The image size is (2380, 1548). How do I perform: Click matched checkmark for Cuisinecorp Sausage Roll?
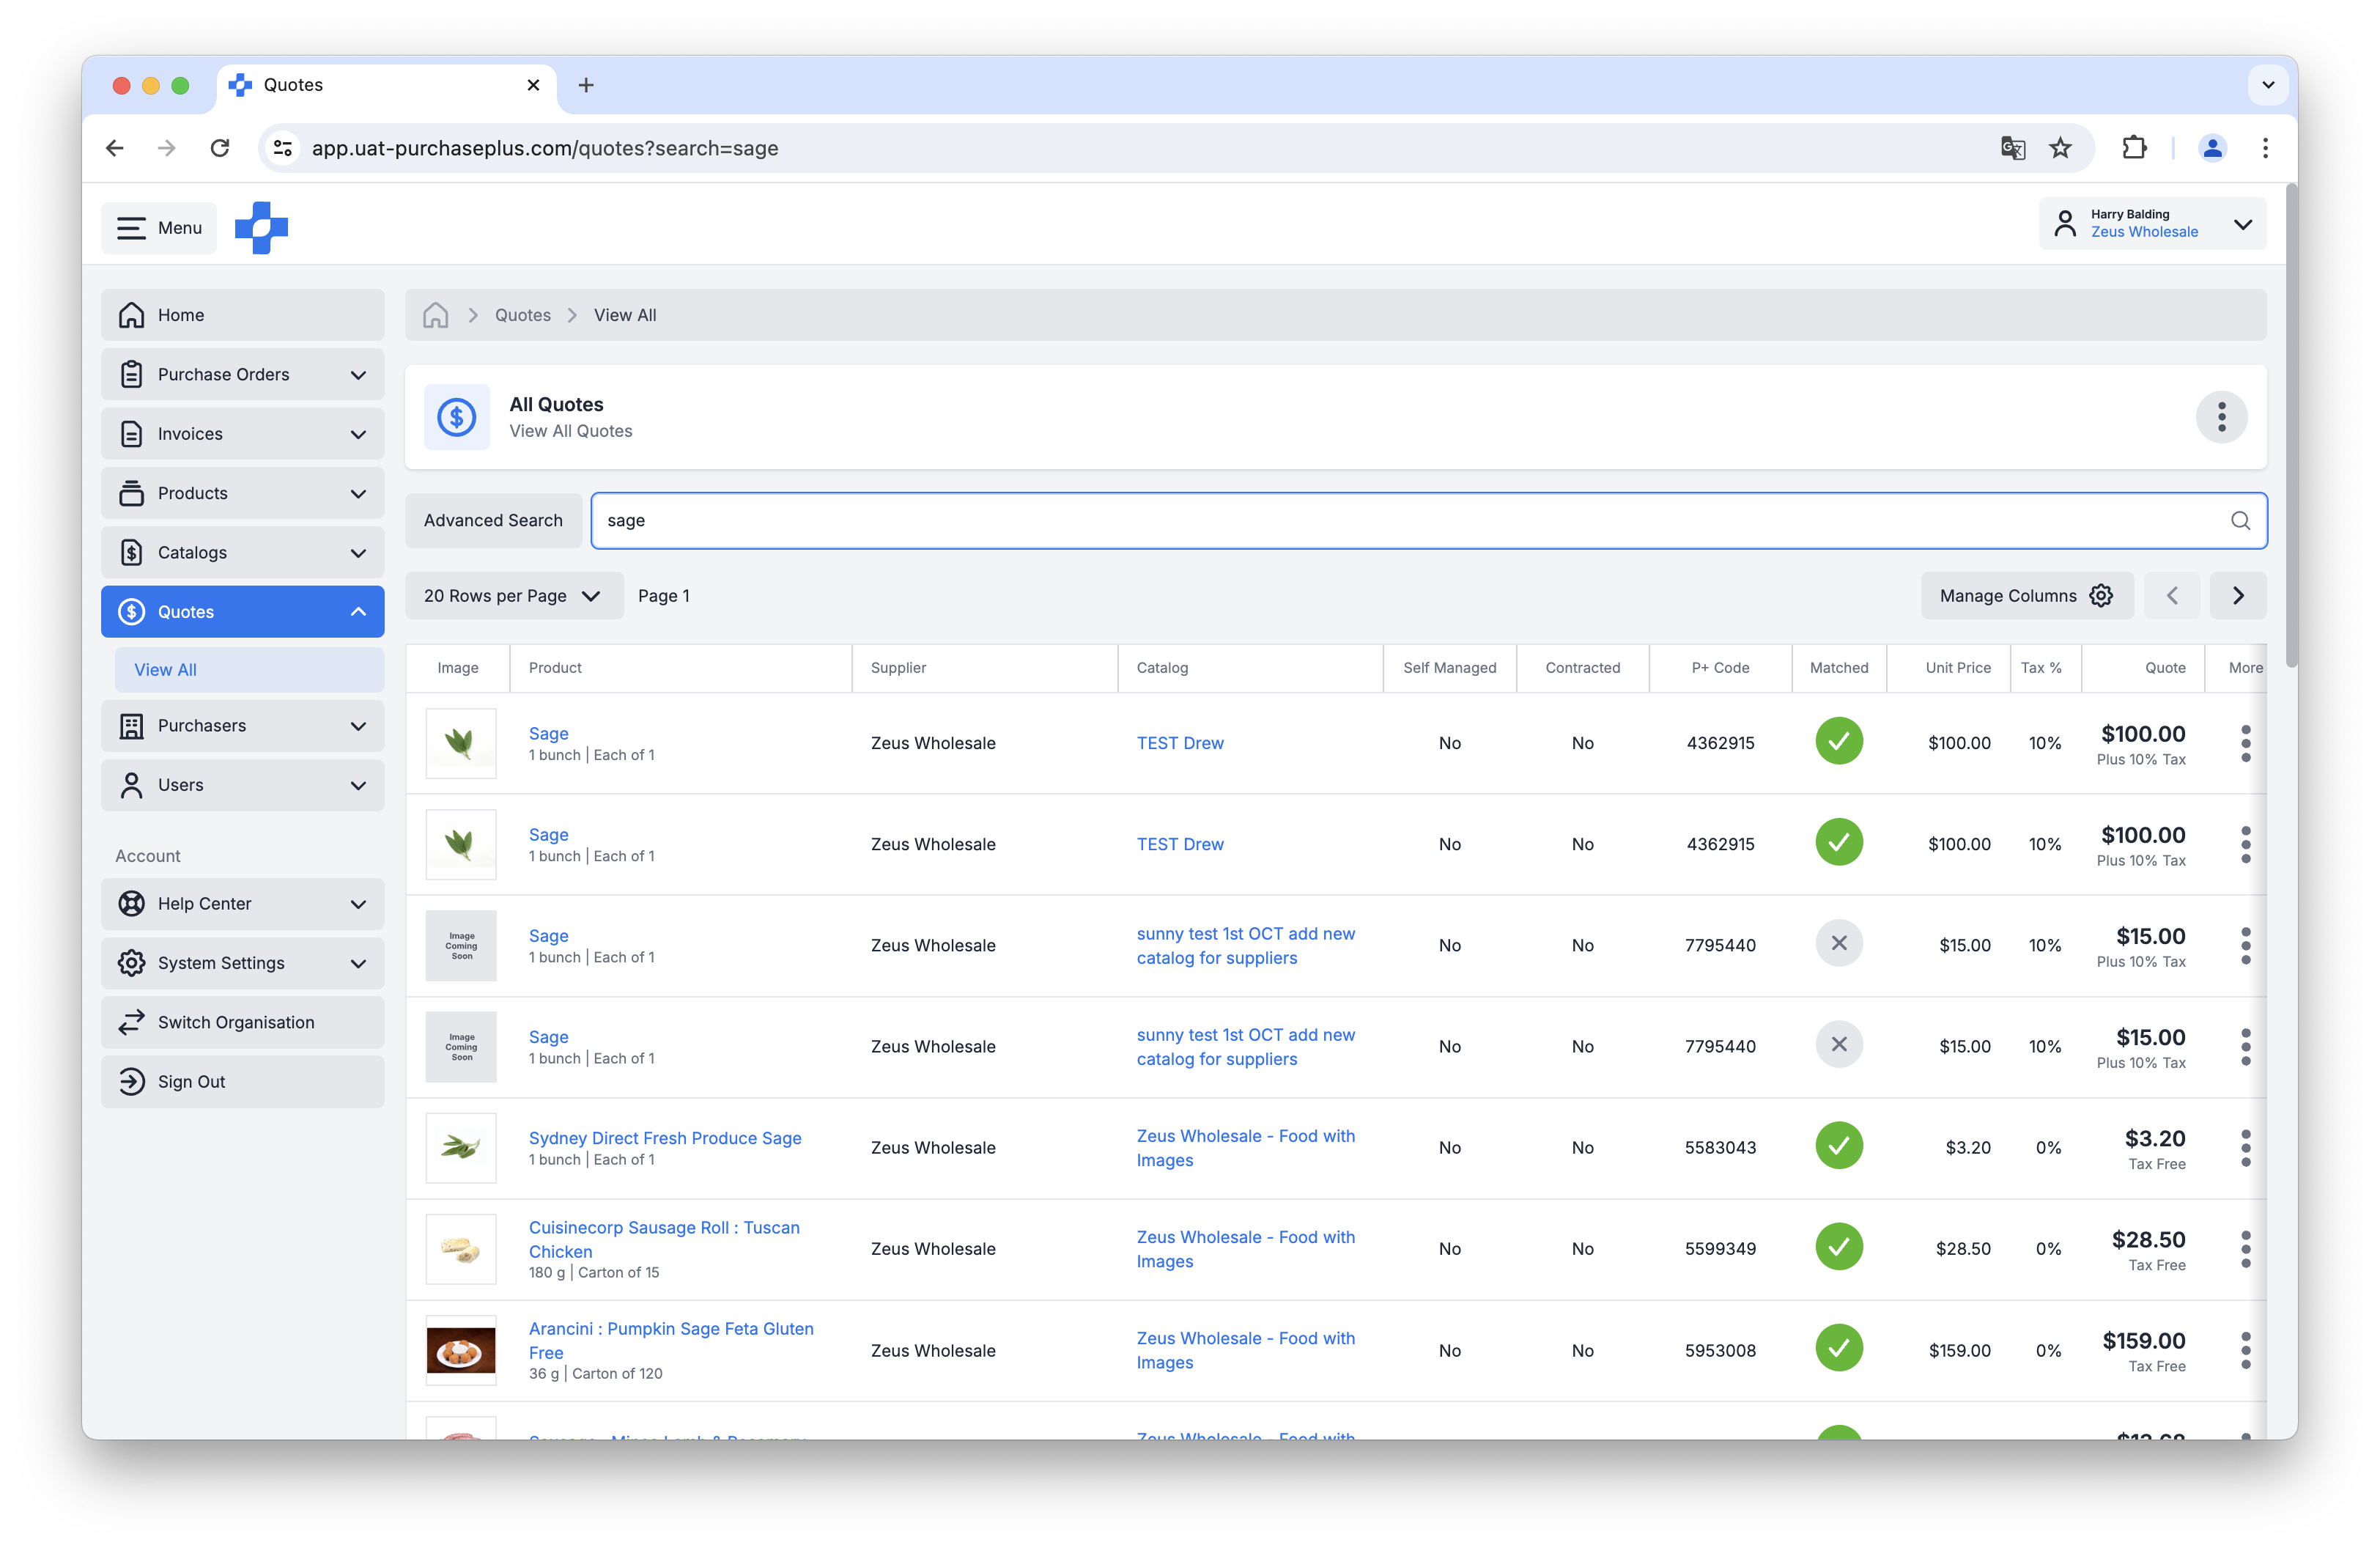[1838, 1247]
